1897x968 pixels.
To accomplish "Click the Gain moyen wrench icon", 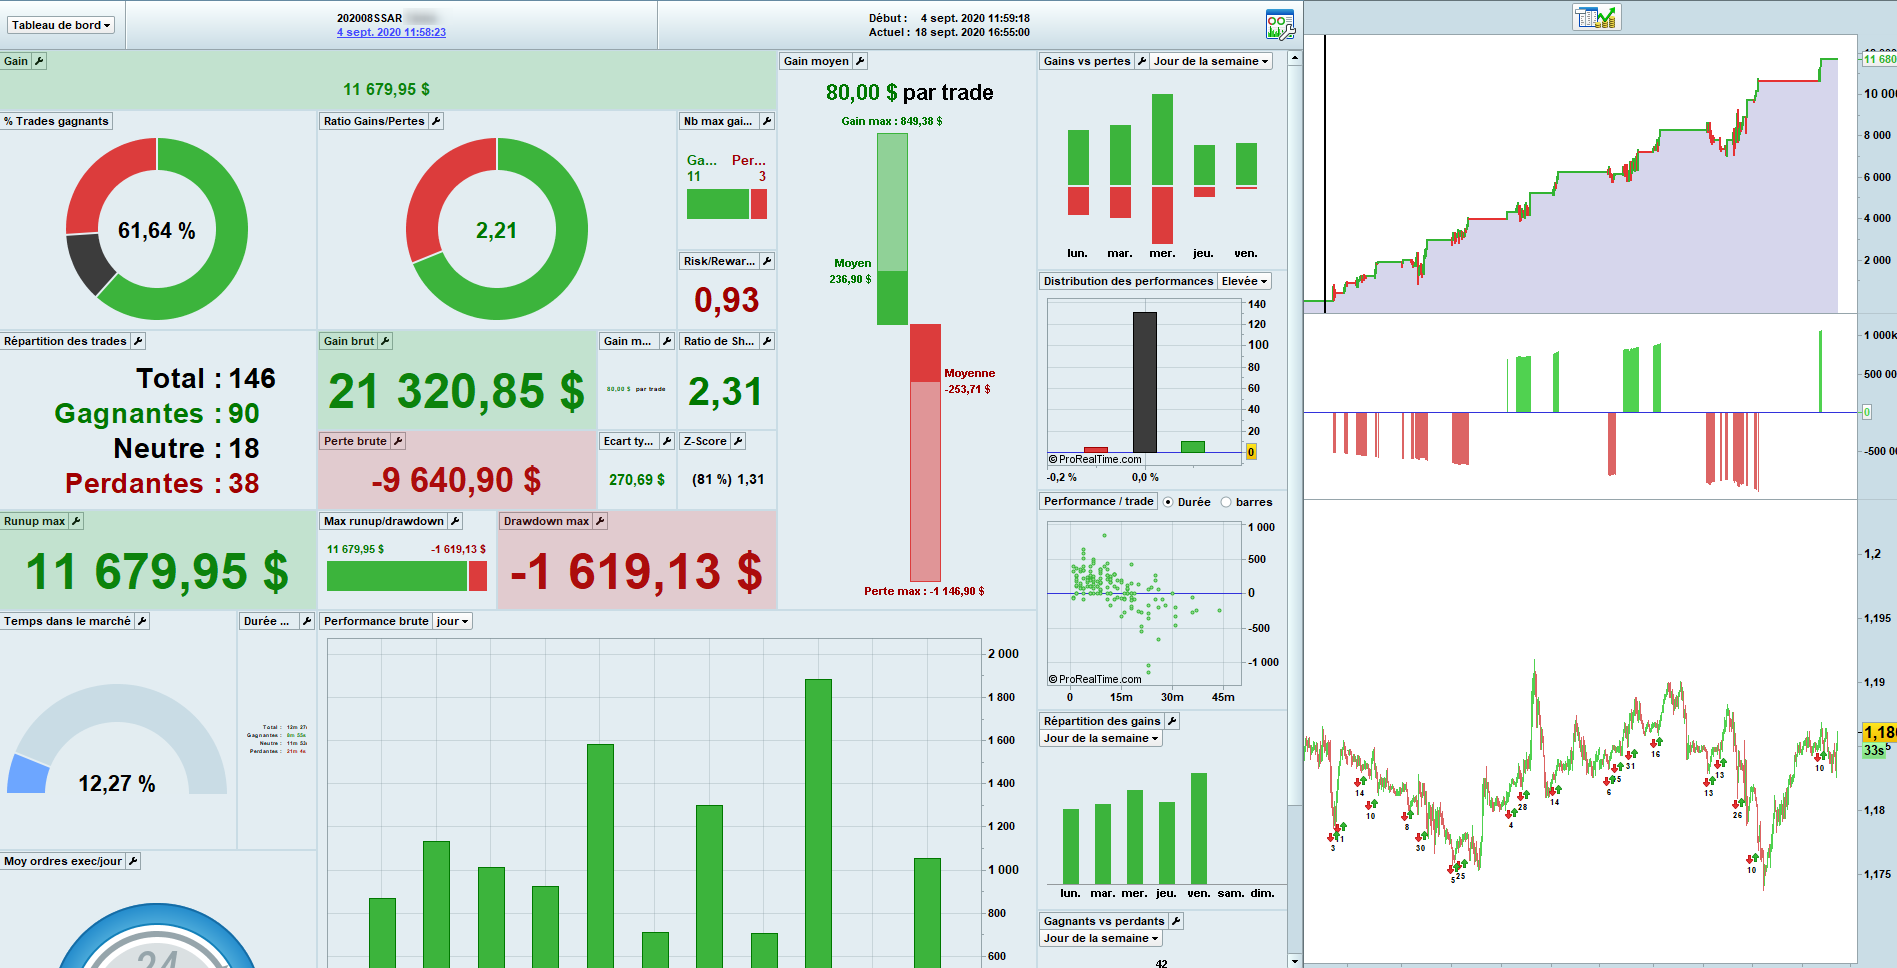I will point(860,61).
